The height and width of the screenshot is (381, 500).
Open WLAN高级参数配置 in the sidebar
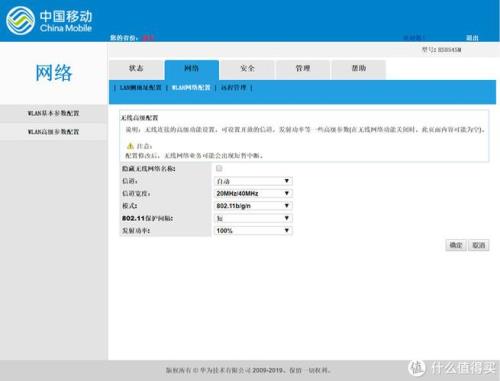point(53,132)
